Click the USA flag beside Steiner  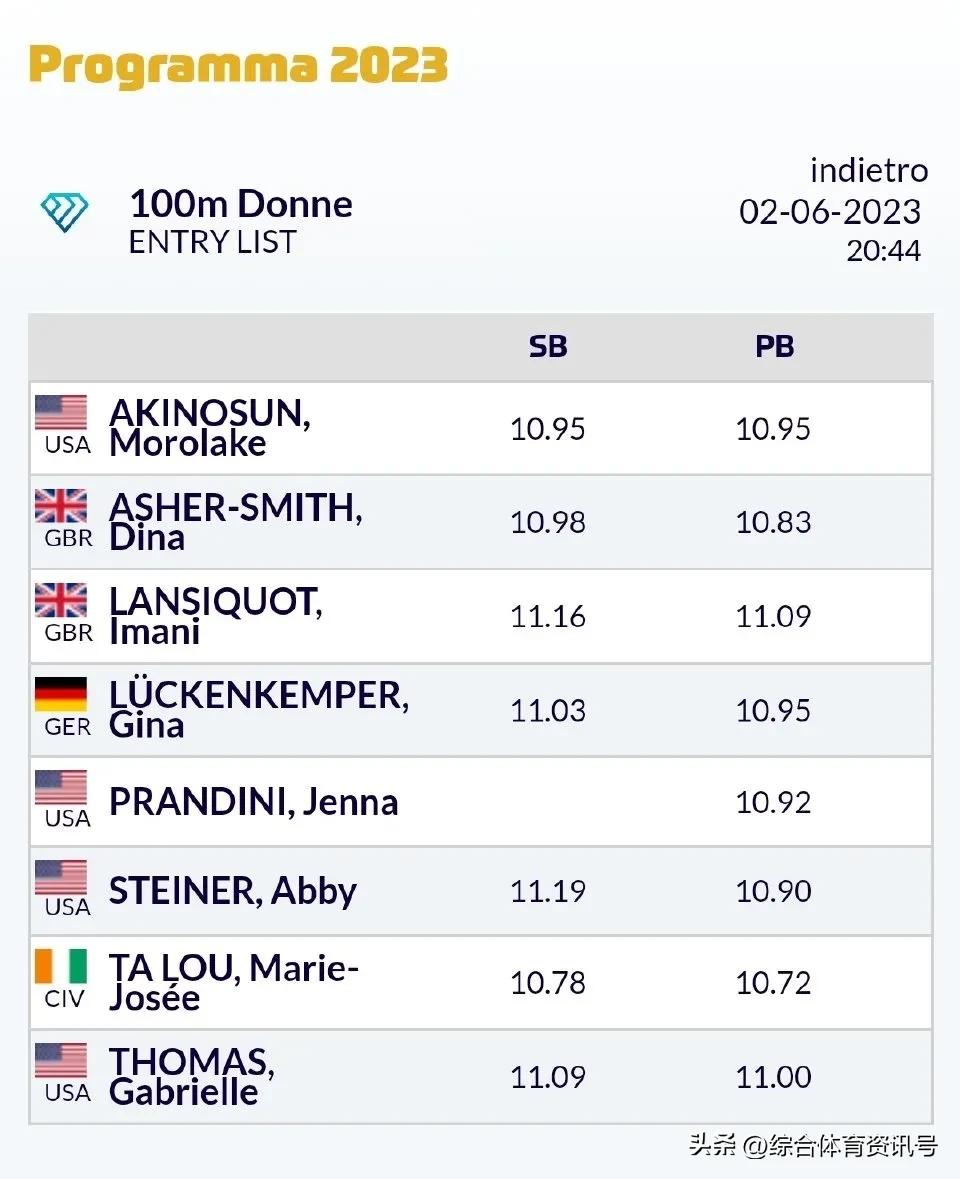tap(61, 878)
